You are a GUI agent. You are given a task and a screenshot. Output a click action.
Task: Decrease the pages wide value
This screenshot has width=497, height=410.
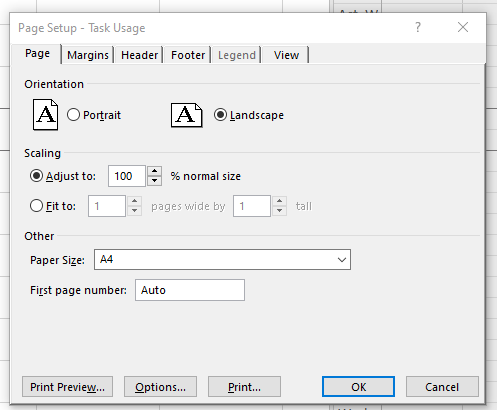pos(134,211)
